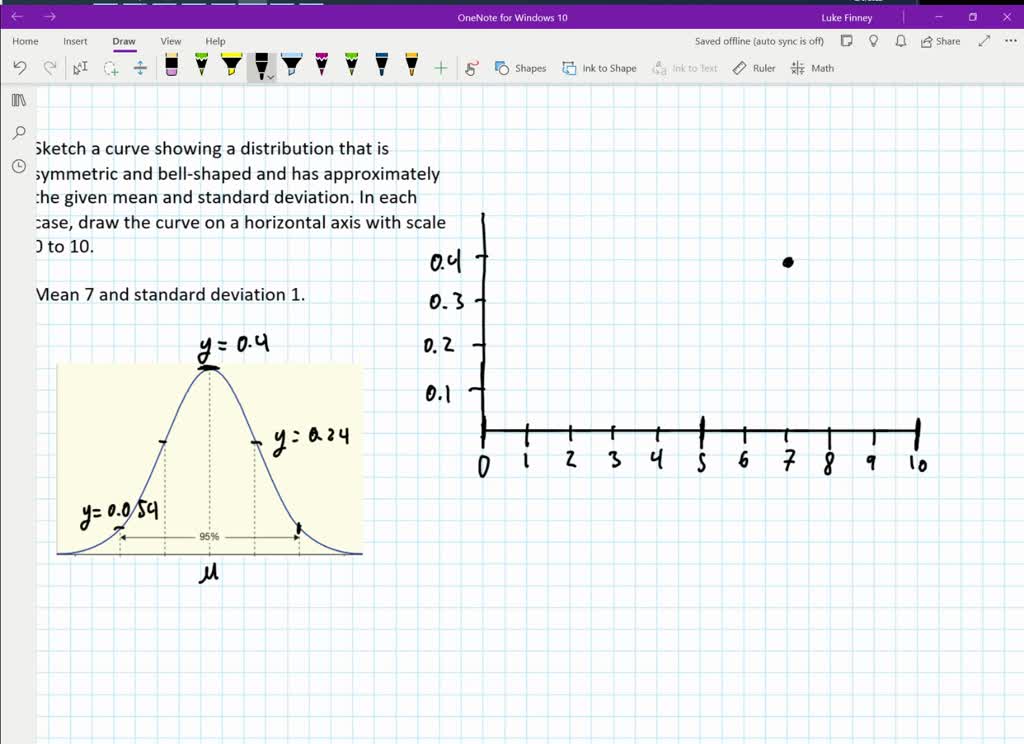Screen dimensions: 1024x744
Task: Open the Shapes gallery
Action: (520, 68)
